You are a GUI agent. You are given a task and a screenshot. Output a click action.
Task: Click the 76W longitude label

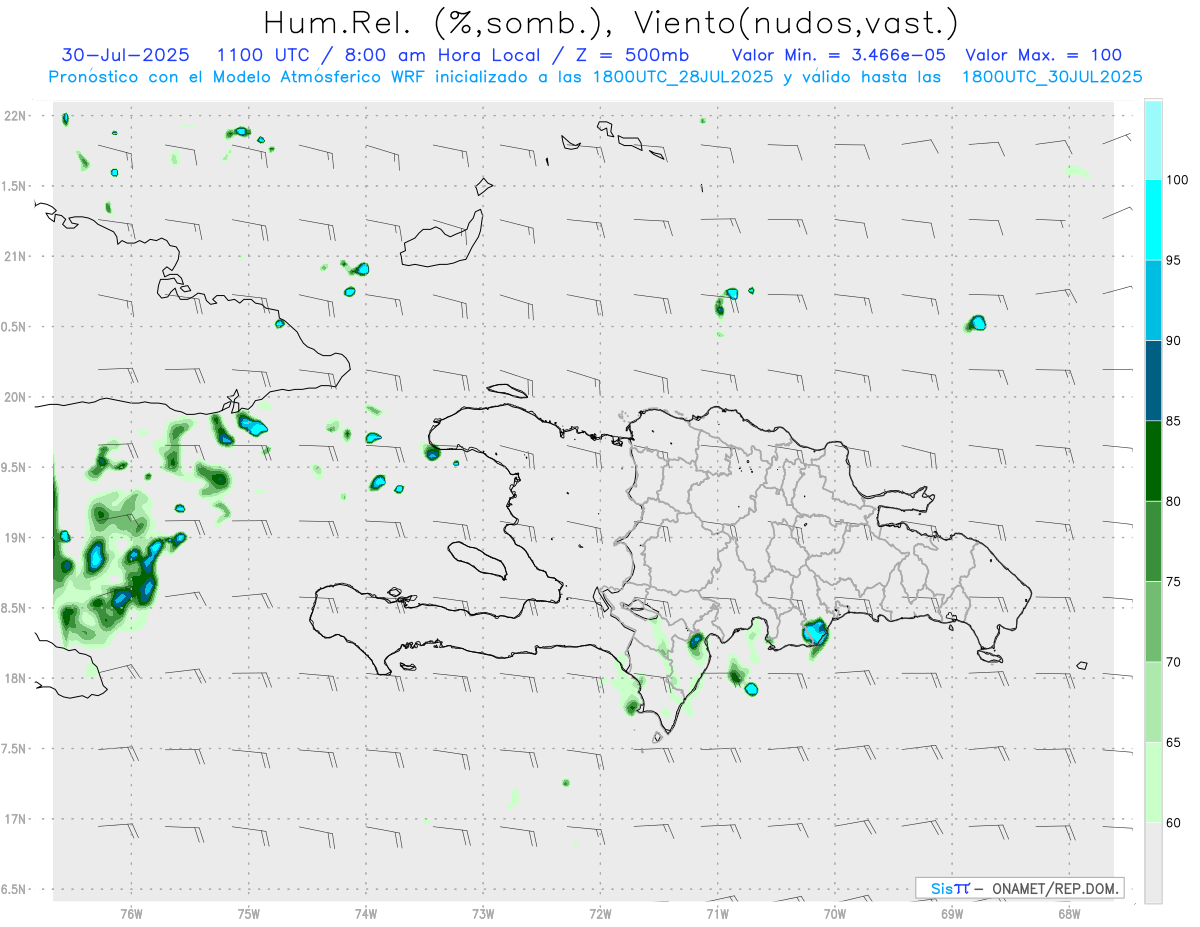pyautogui.click(x=131, y=913)
